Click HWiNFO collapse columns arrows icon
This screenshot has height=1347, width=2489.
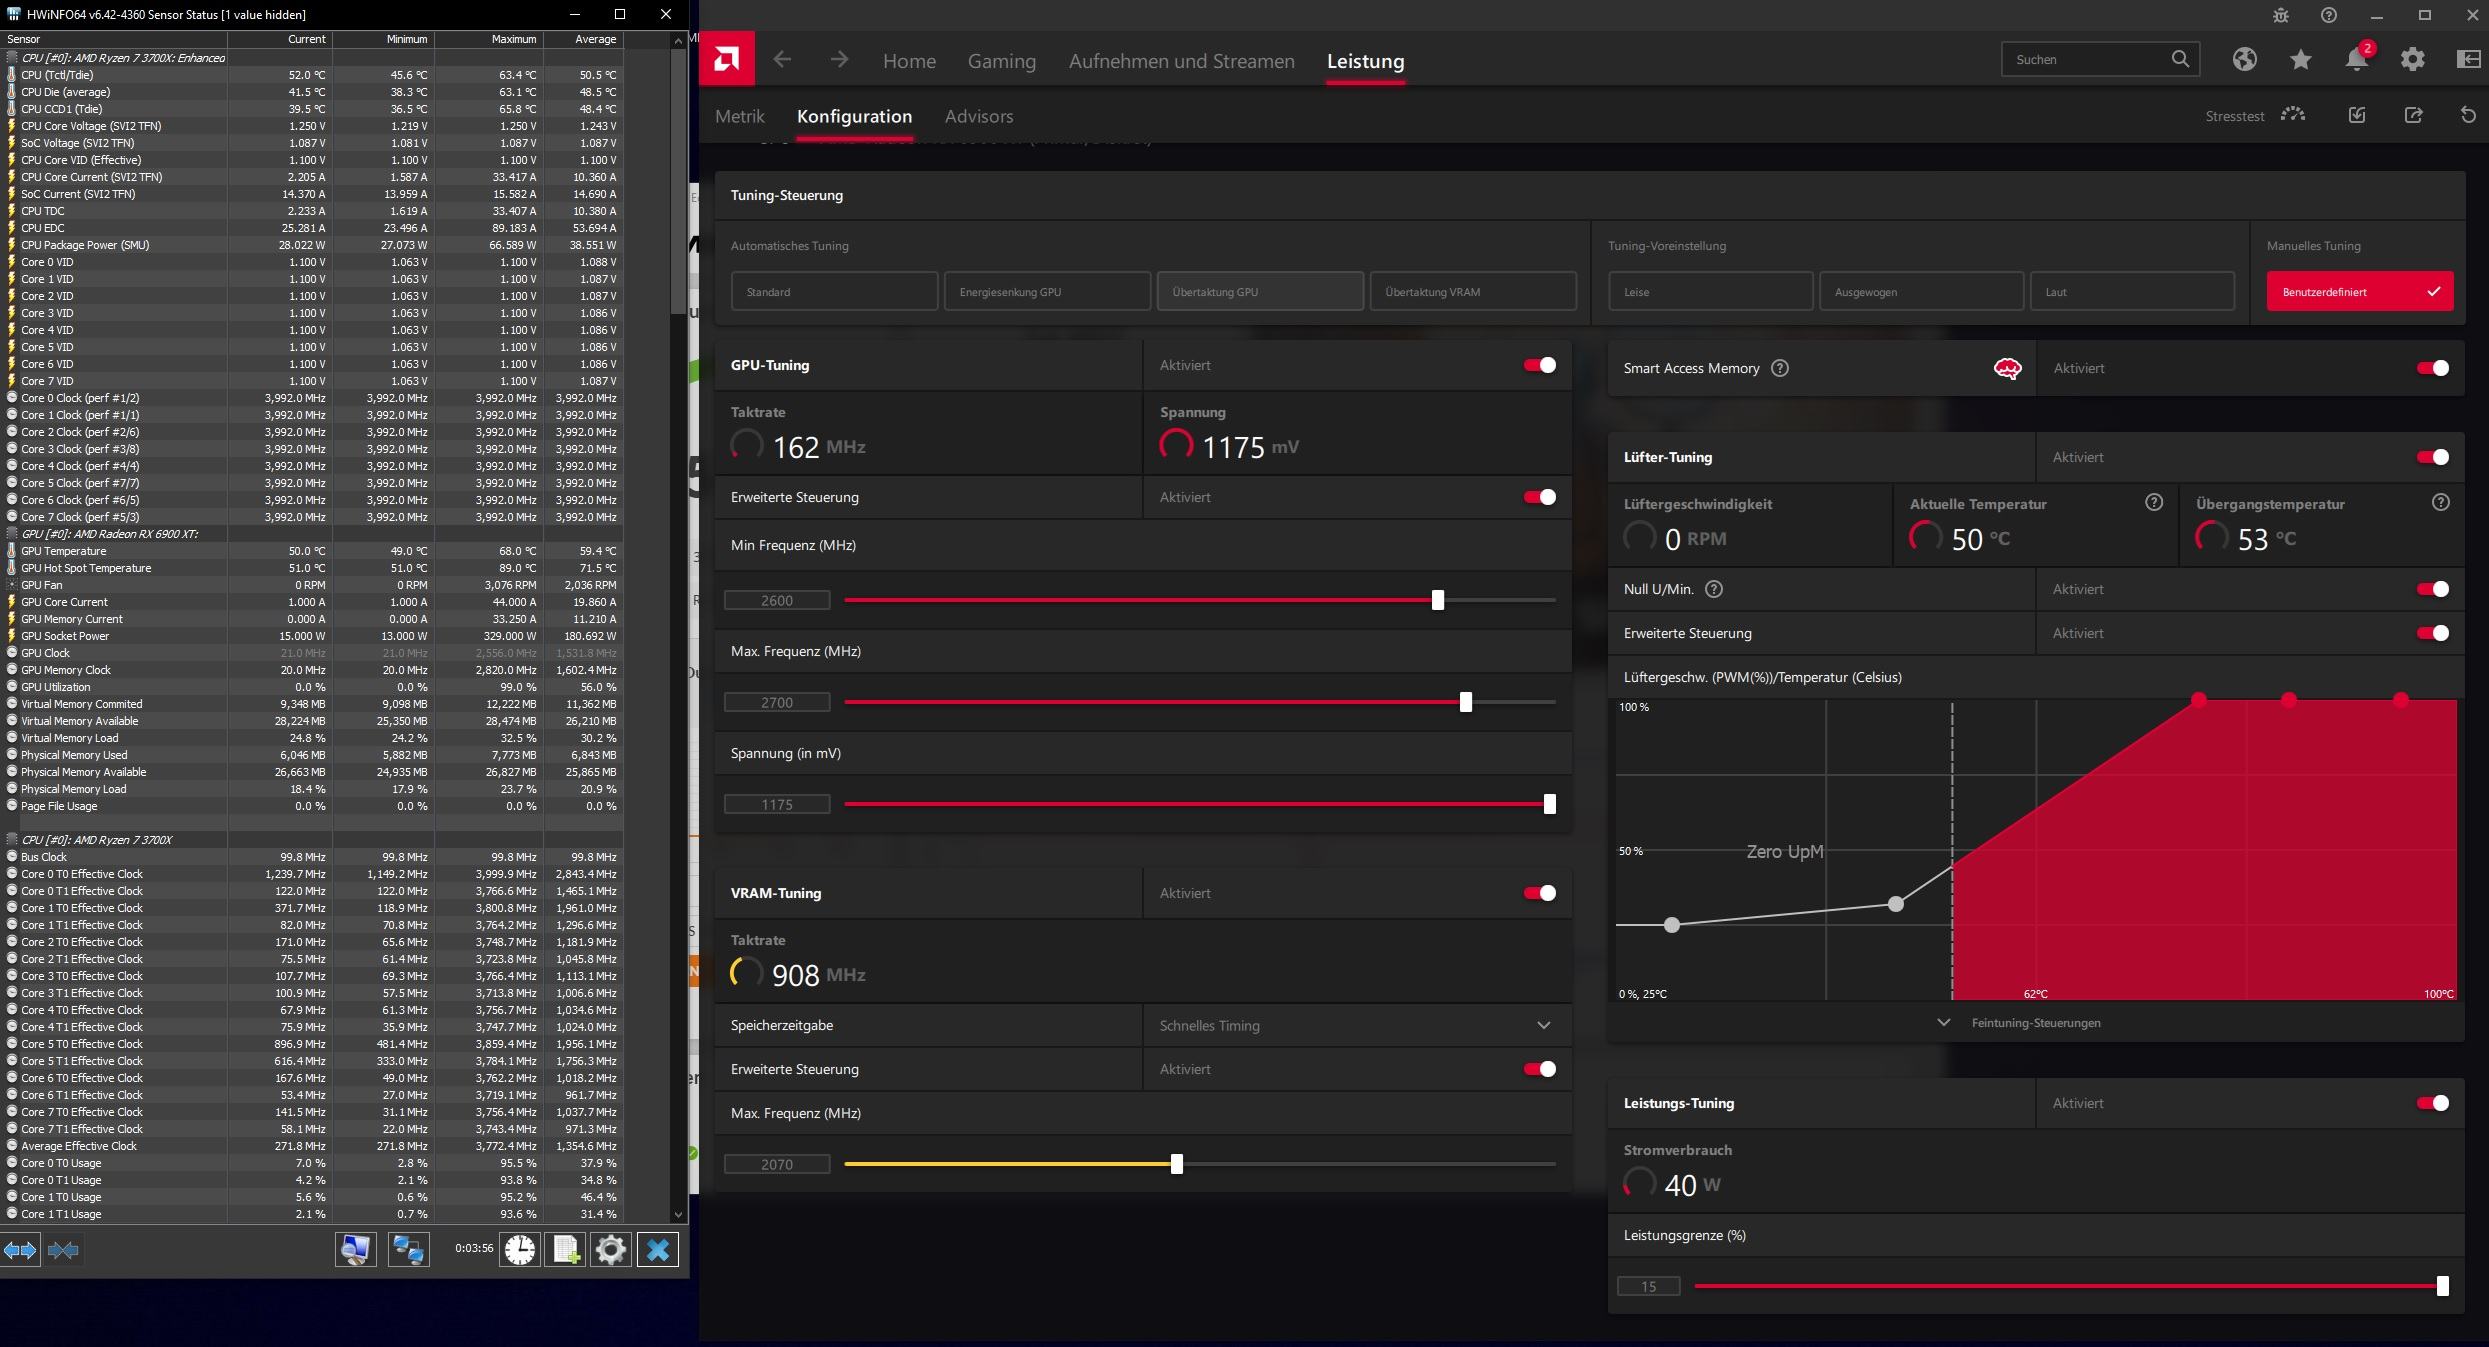tap(63, 1250)
